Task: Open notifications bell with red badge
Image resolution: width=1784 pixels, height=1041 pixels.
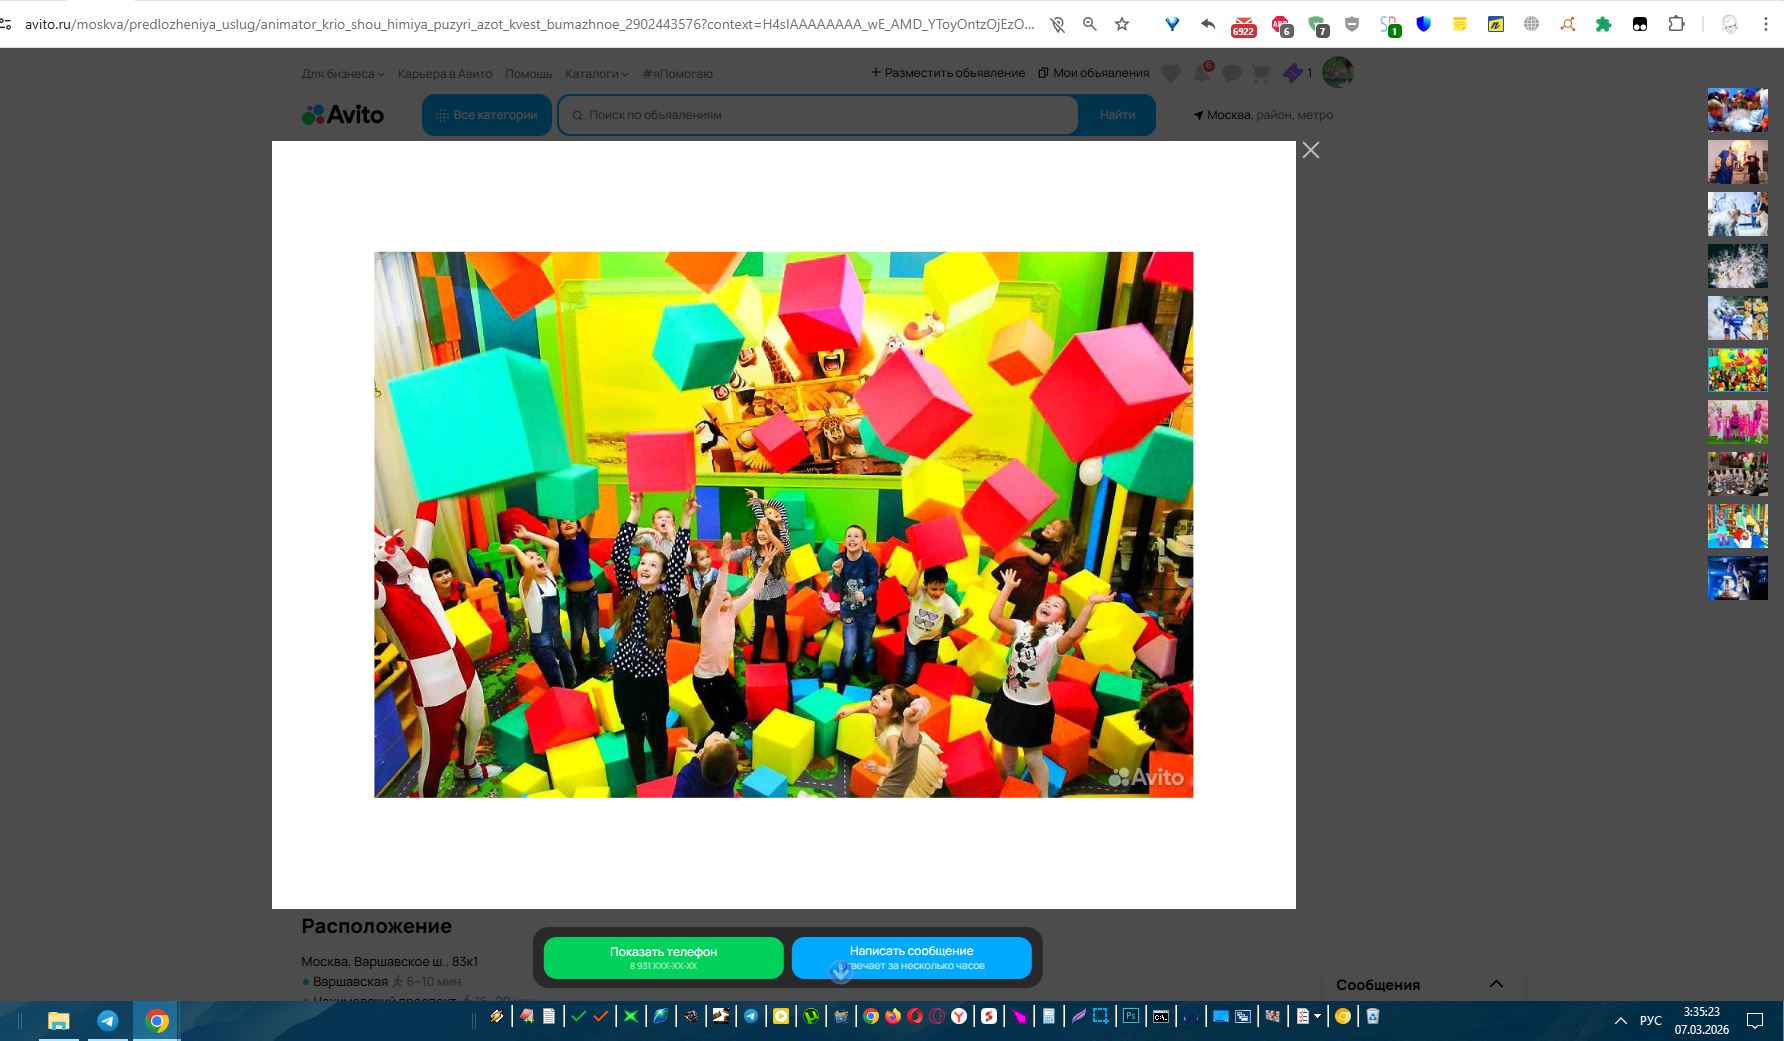Action: [x=1202, y=73]
